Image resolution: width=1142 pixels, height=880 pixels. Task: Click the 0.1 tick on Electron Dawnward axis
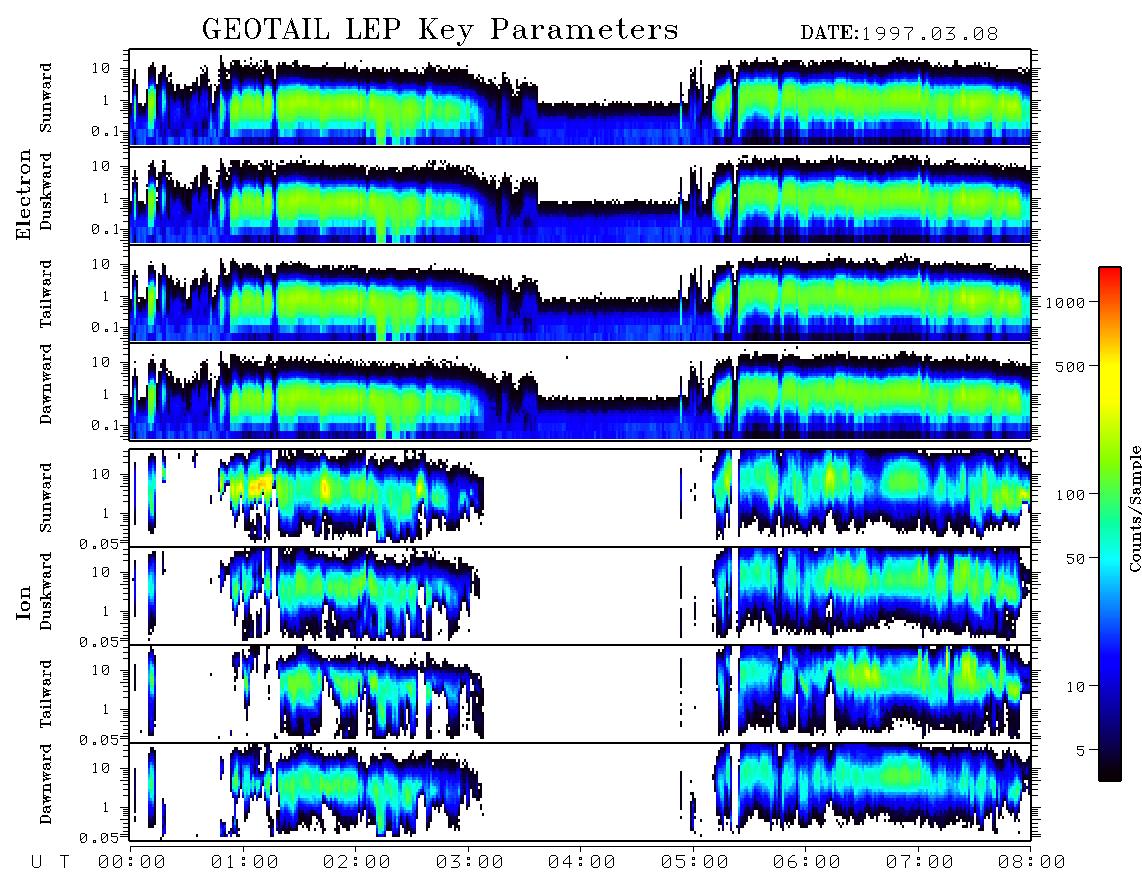105,425
